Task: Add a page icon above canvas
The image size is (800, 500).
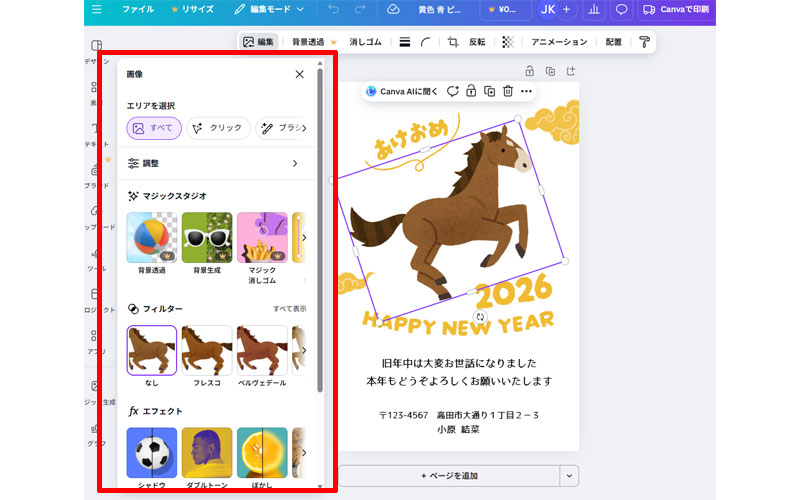Action: click(570, 71)
